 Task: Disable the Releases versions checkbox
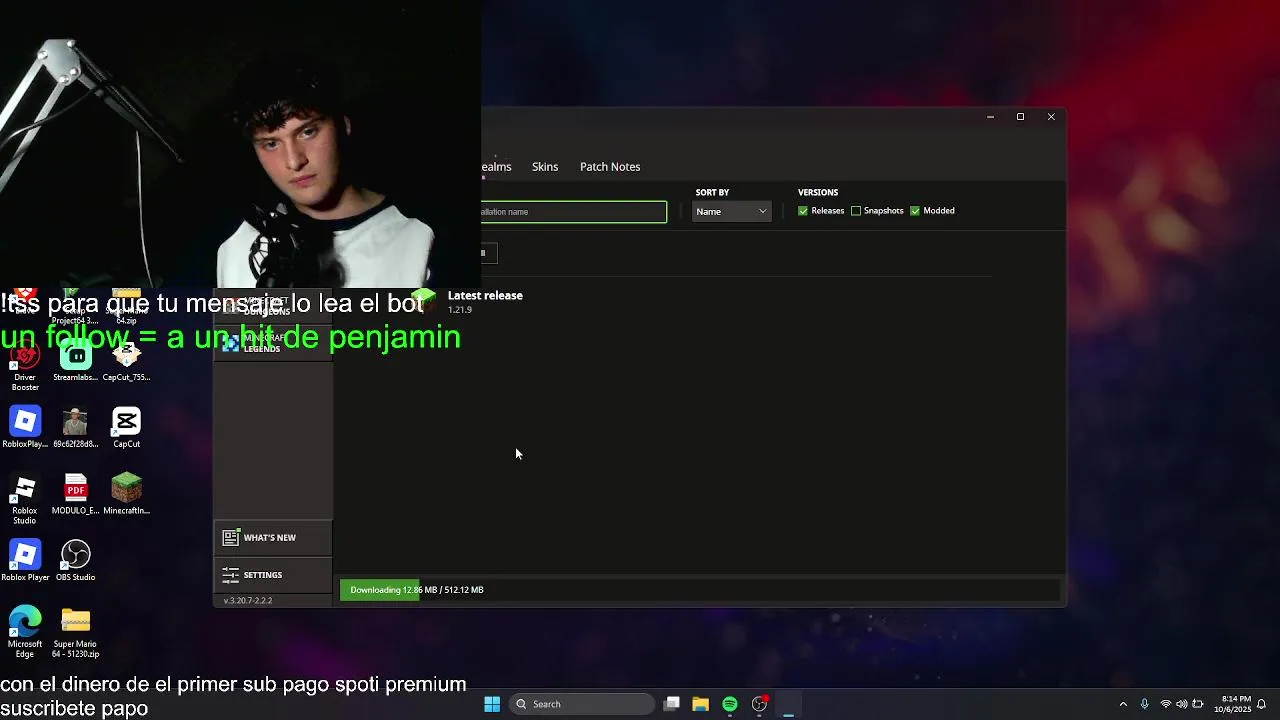coord(803,211)
